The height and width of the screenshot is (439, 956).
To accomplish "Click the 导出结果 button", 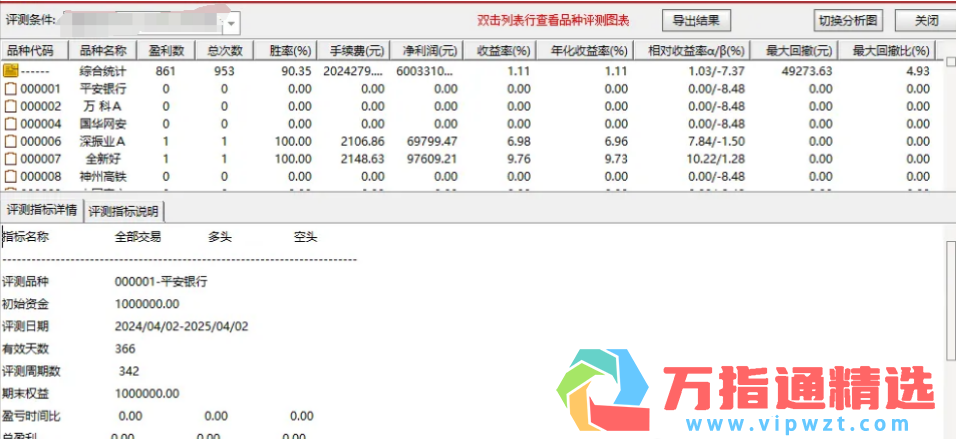I will coord(696,20).
